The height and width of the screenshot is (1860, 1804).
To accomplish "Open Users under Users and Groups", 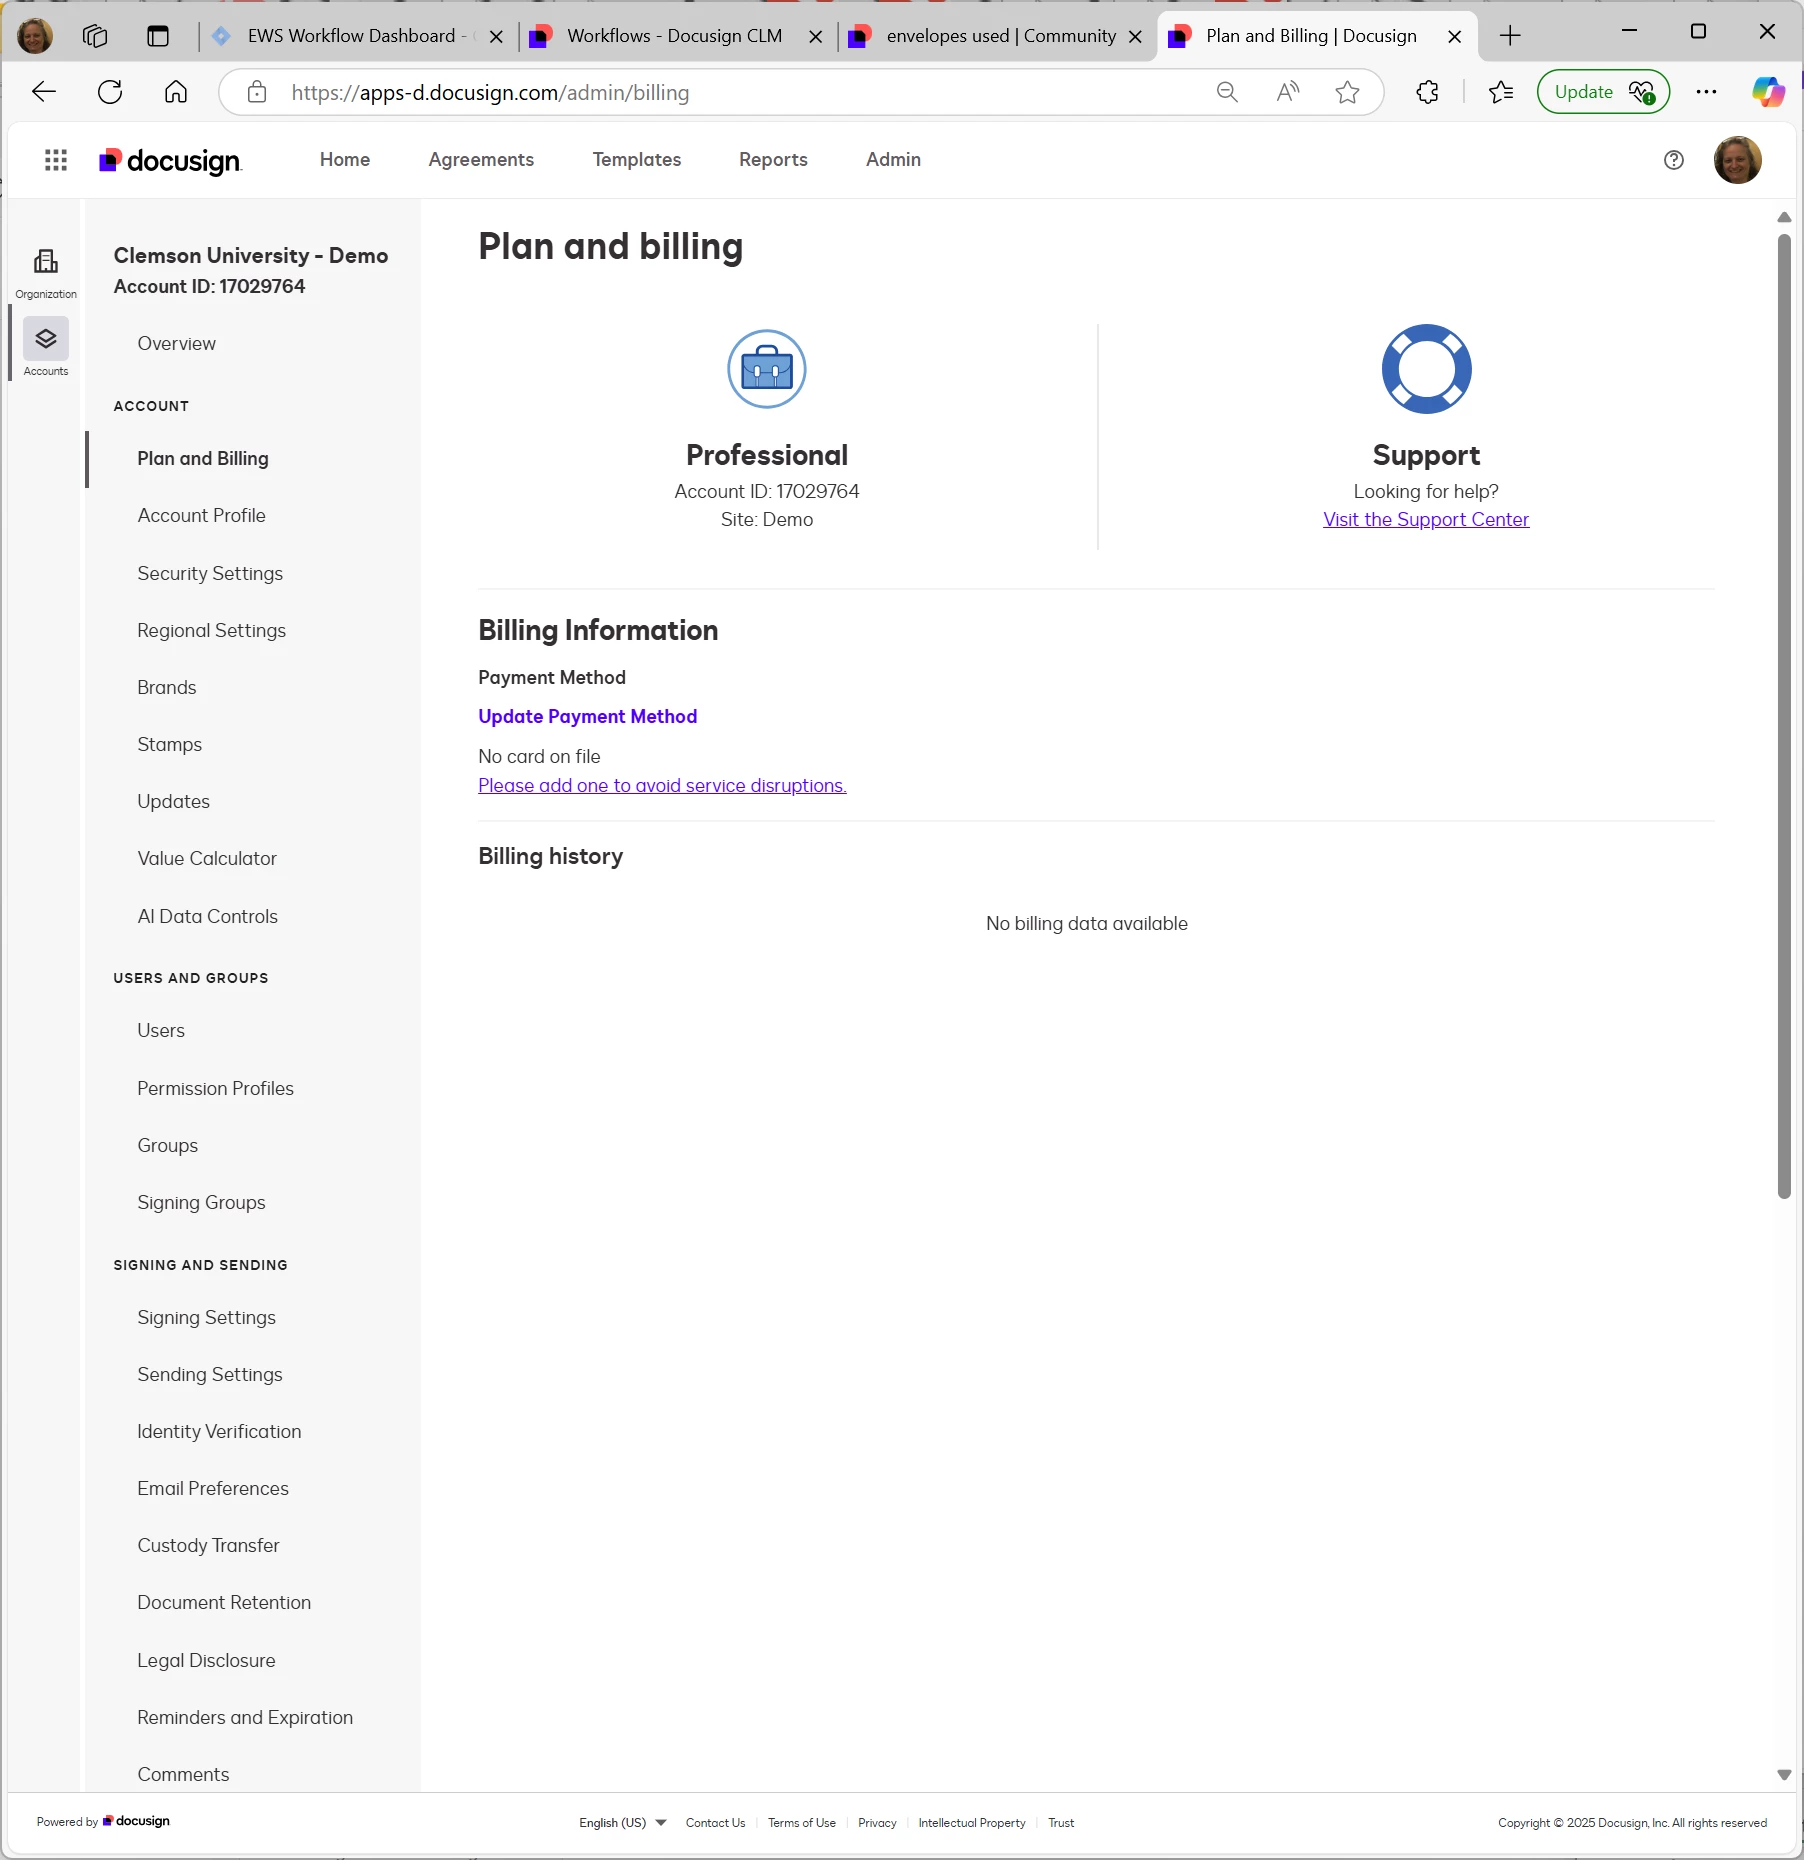I will point(161,1030).
